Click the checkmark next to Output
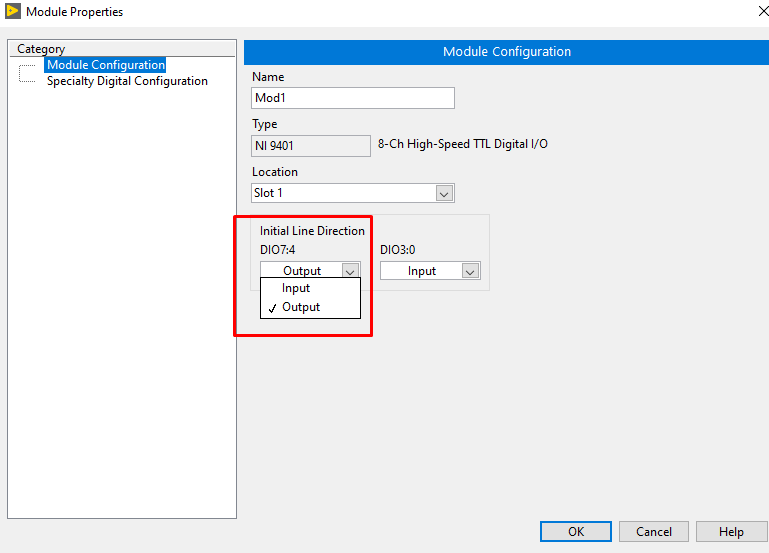This screenshot has width=769, height=553. click(x=271, y=308)
